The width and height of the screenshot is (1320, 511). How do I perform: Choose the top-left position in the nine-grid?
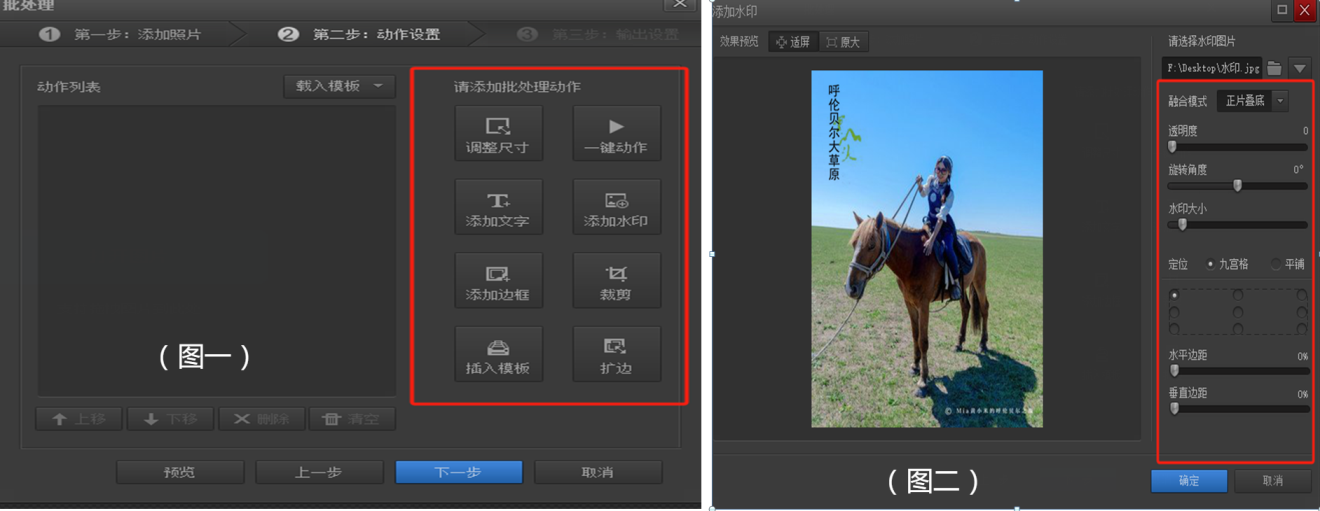pos(1174,295)
